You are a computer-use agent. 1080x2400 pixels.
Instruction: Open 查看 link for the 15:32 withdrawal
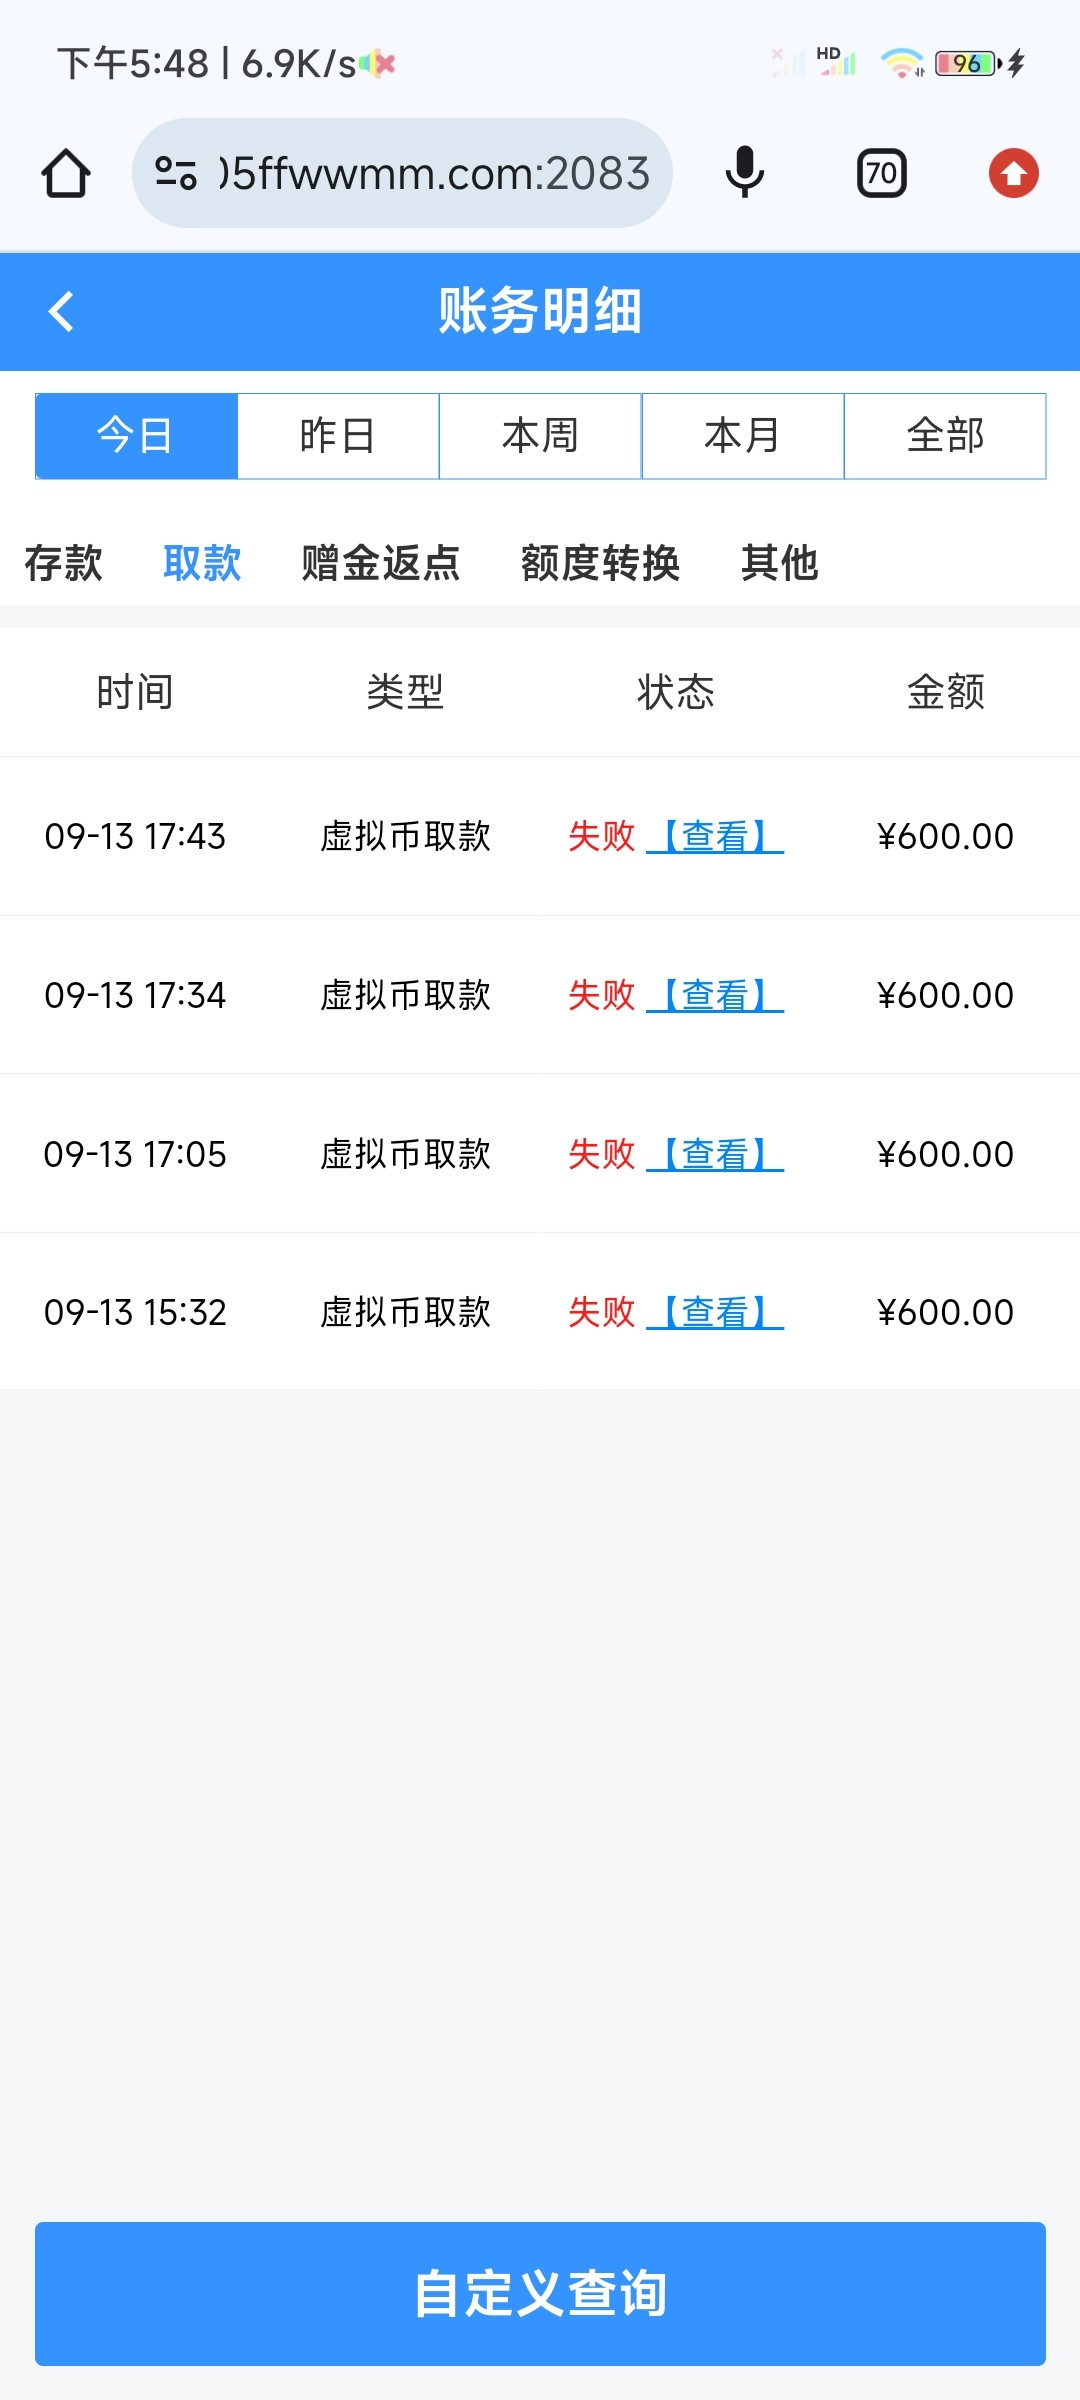pyautogui.click(x=715, y=1312)
